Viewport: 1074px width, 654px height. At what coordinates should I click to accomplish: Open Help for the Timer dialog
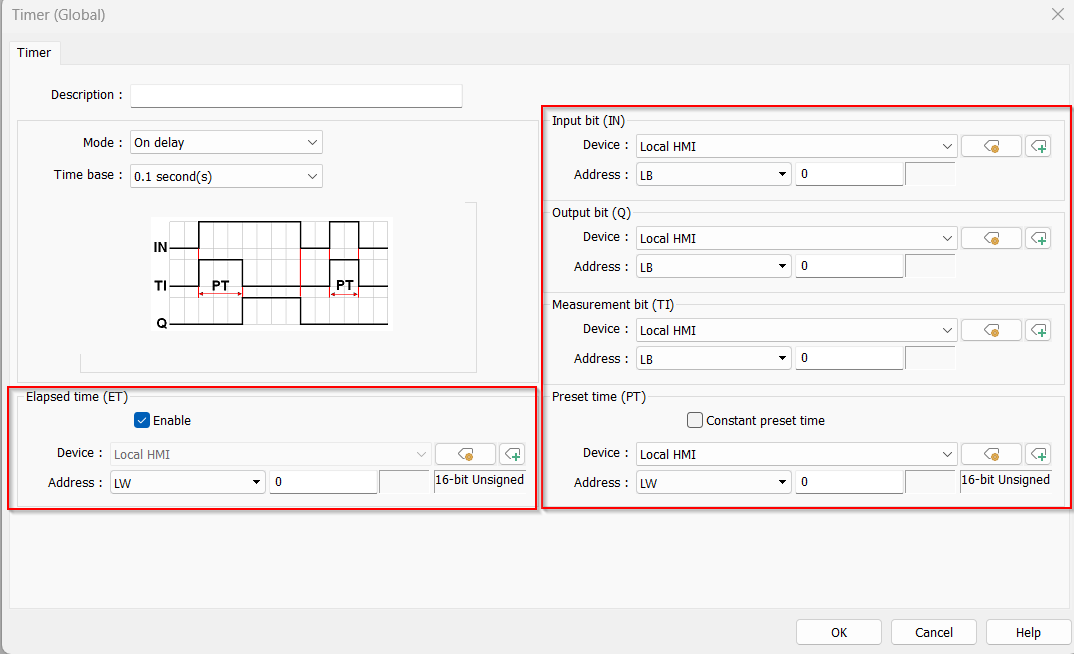pyautogui.click(x=1027, y=632)
